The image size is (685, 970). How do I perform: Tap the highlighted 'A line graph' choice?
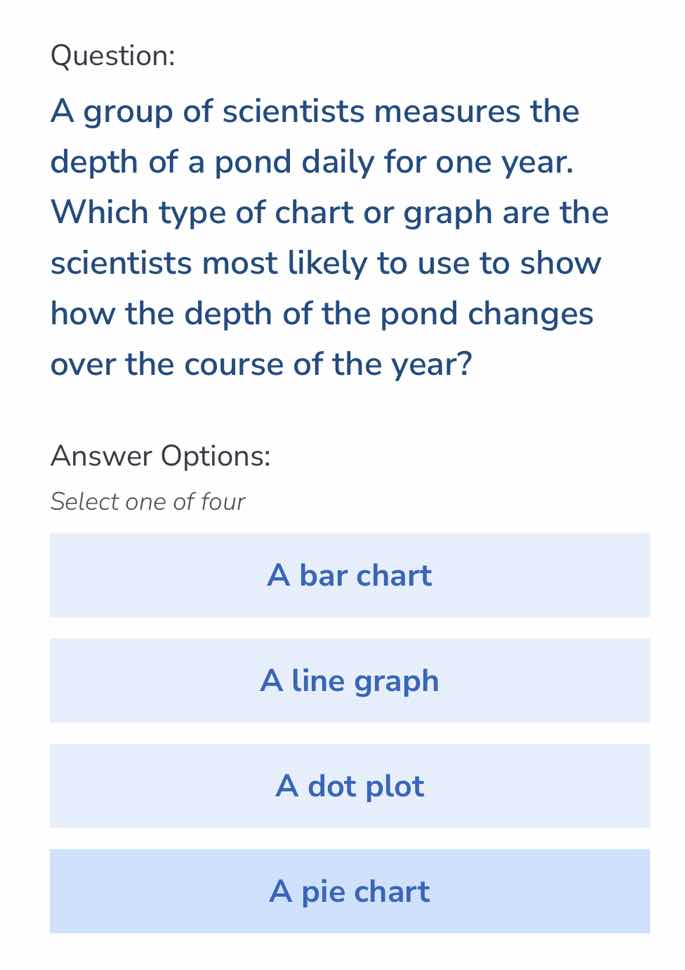(x=349, y=680)
